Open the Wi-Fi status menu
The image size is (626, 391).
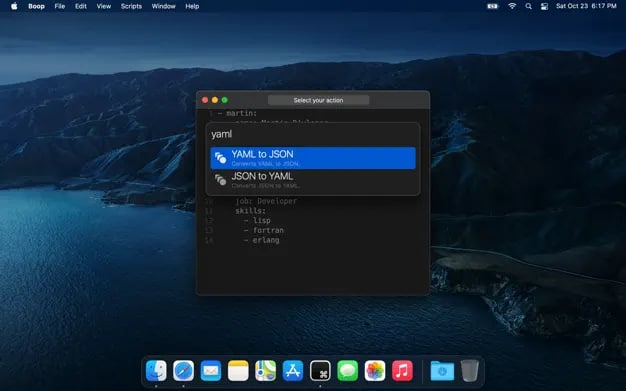point(512,6)
